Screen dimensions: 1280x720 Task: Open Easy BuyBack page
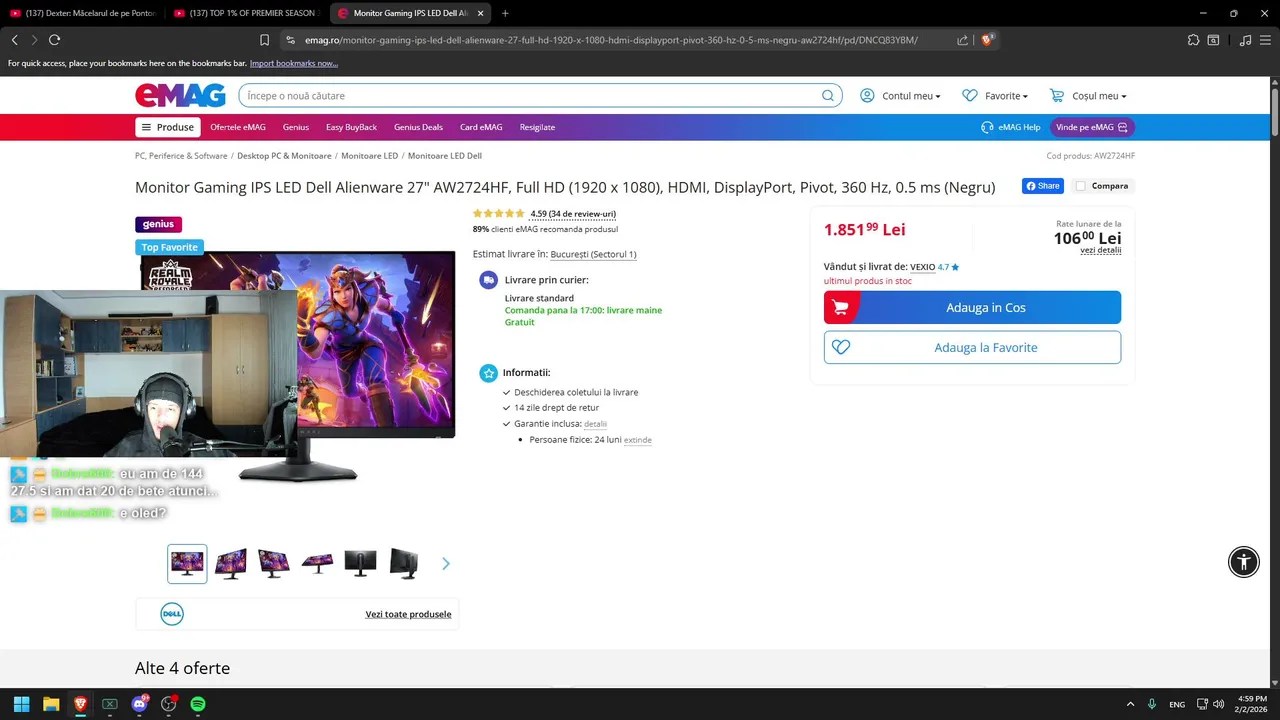[351, 127]
